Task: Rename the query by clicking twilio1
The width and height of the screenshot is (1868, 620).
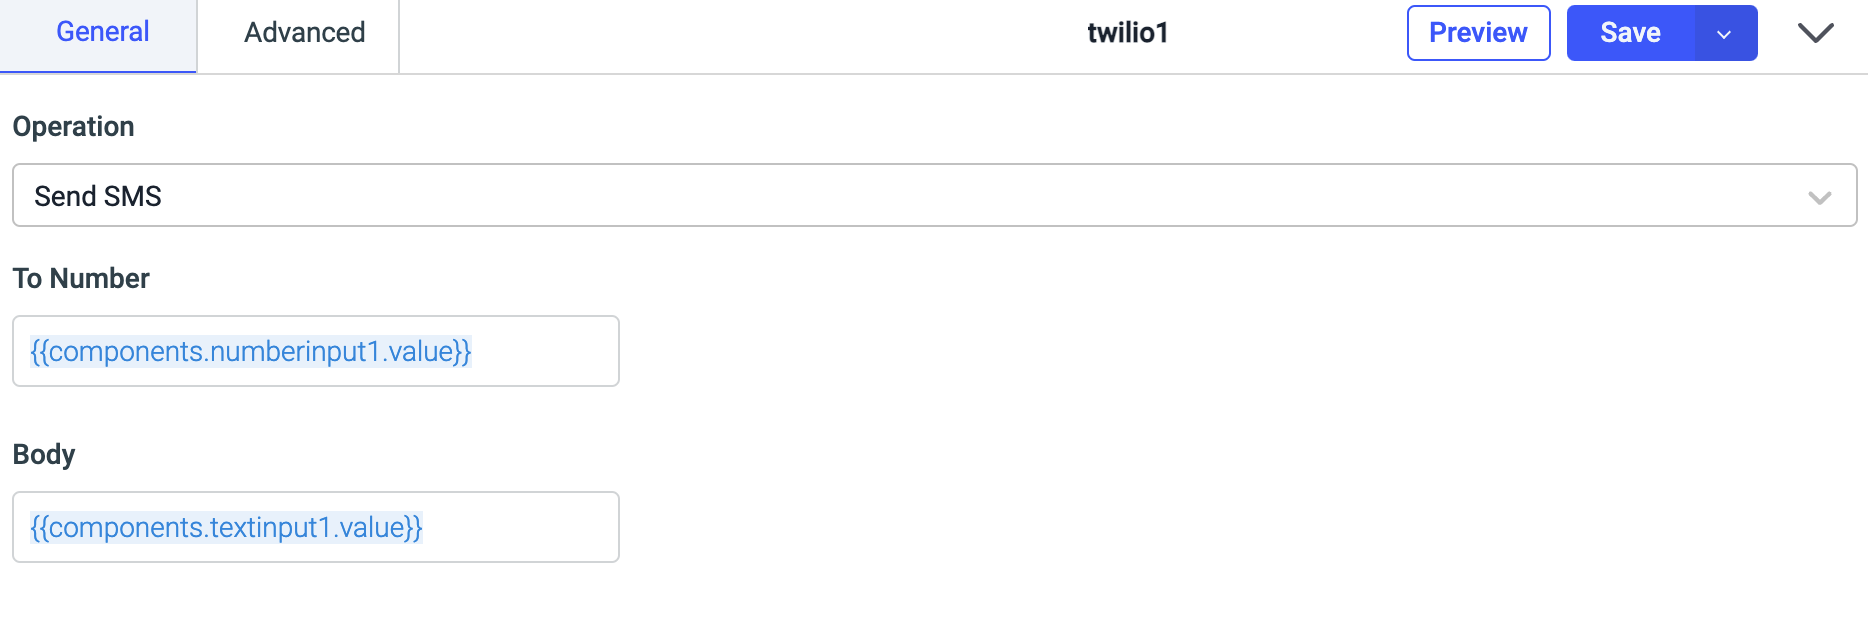Action: [x=1127, y=33]
